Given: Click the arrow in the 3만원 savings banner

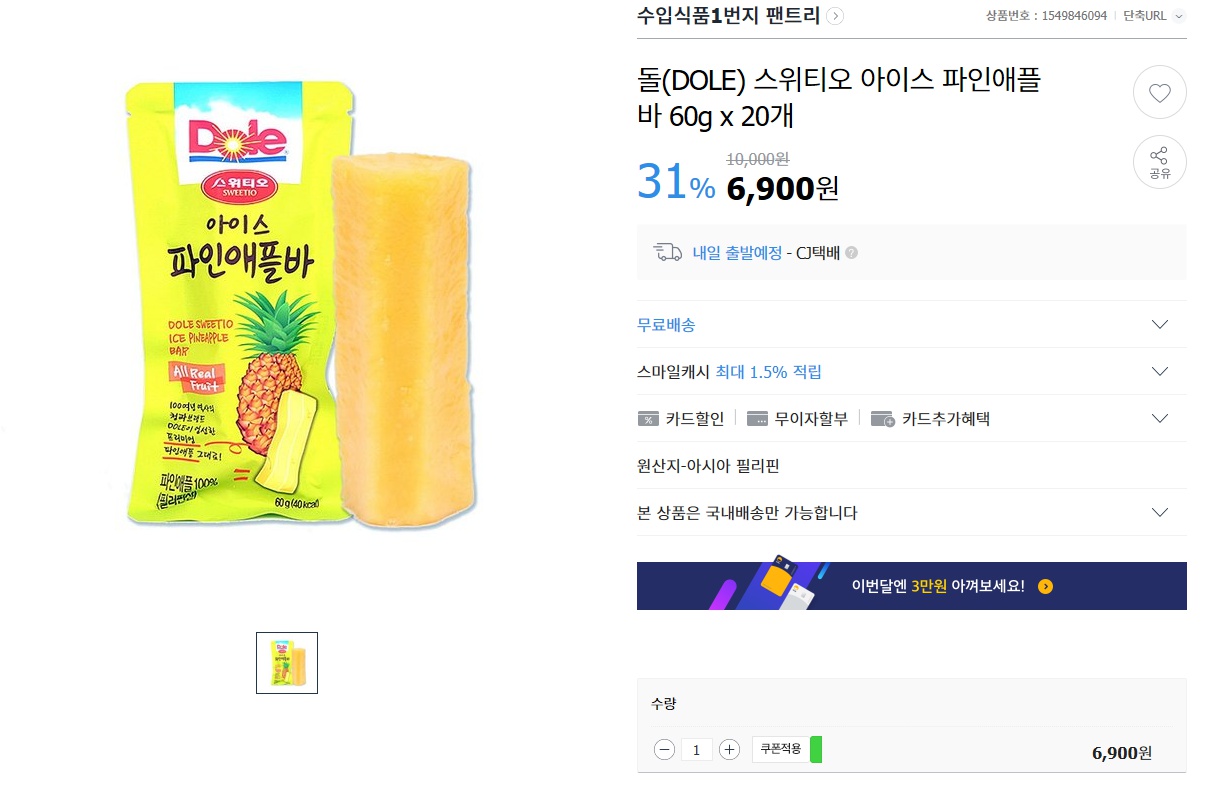Looking at the screenshot, I should (1045, 586).
